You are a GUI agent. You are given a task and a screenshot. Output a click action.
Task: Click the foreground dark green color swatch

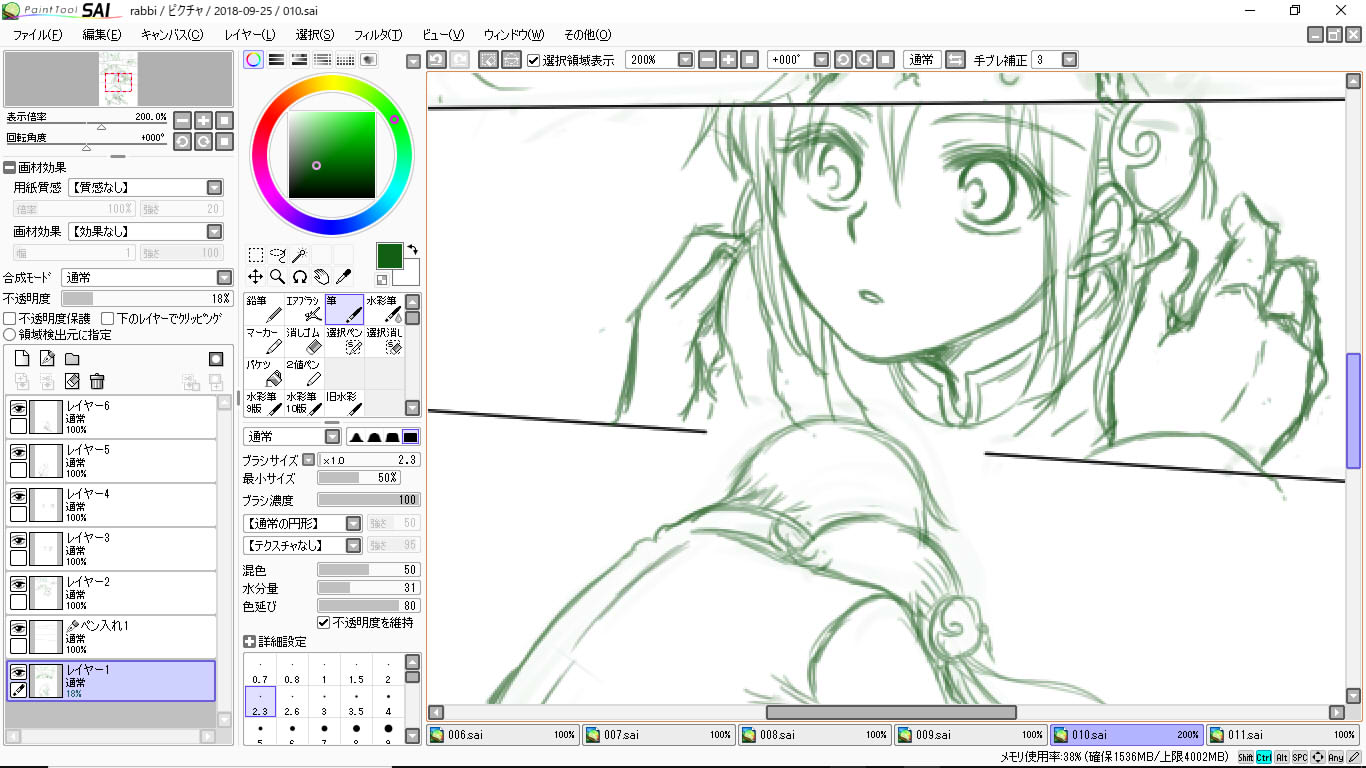click(389, 255)
